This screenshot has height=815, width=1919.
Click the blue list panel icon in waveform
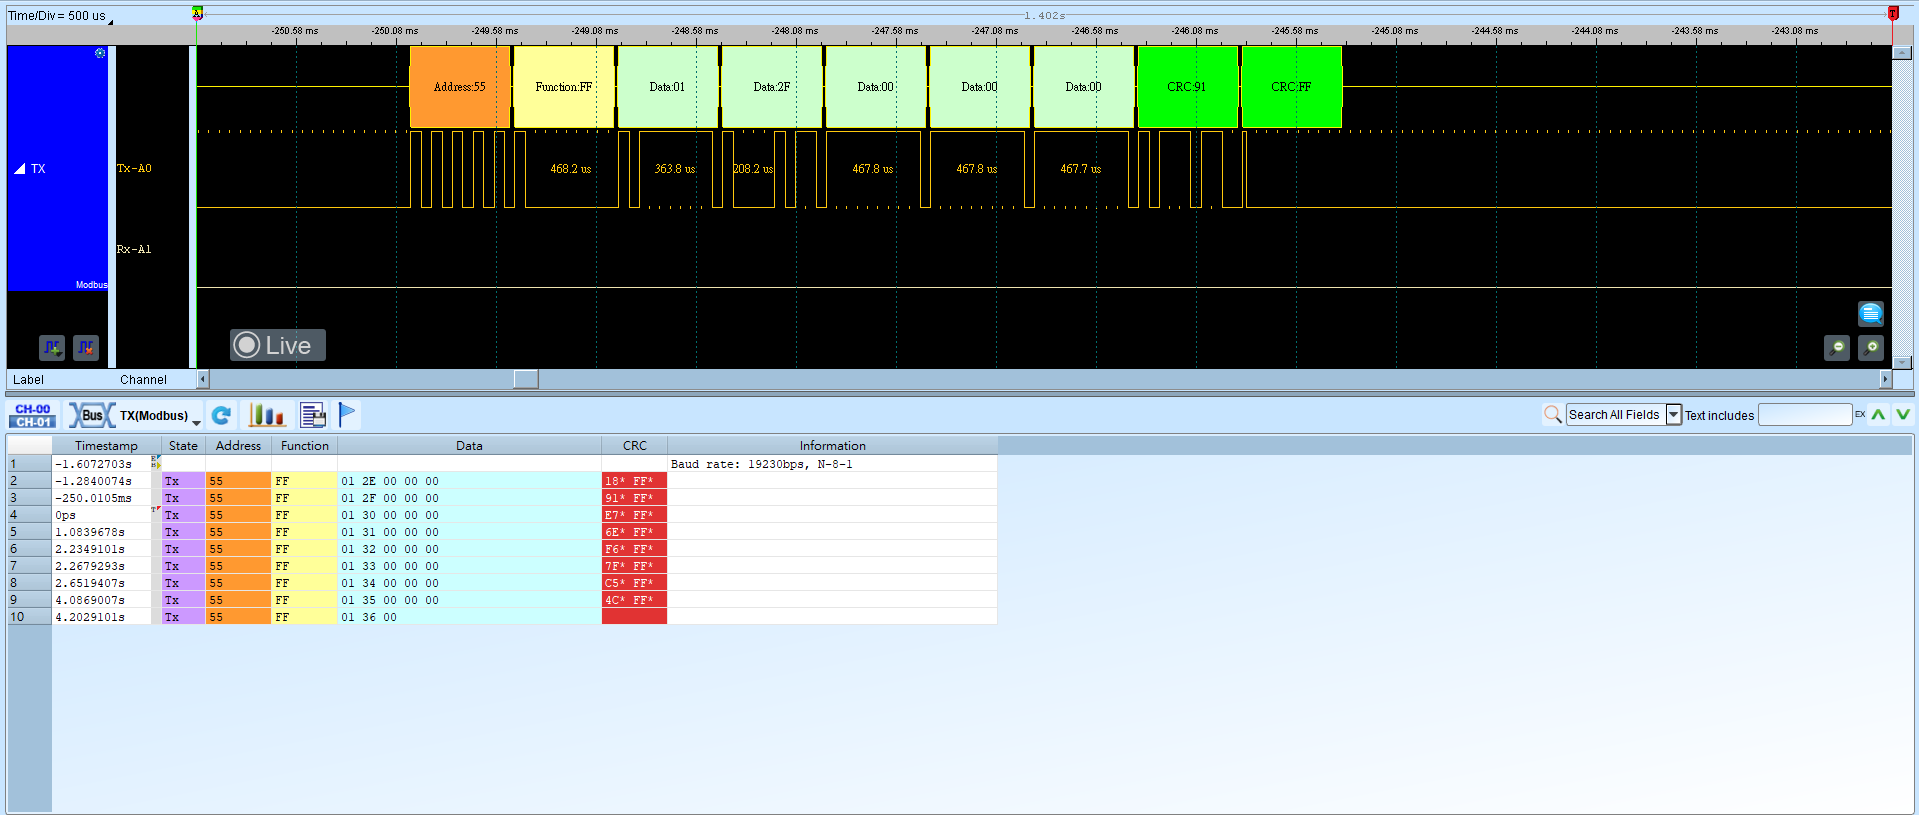click(x=1871, y=313)
